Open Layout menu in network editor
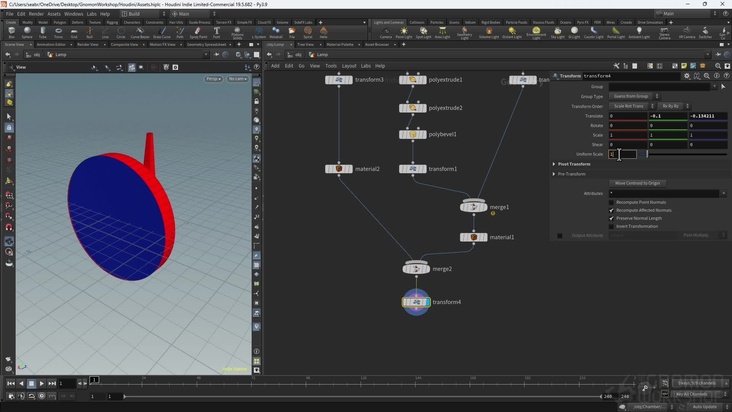This screenshot has width=732, height=412. (x=349, y=66)
